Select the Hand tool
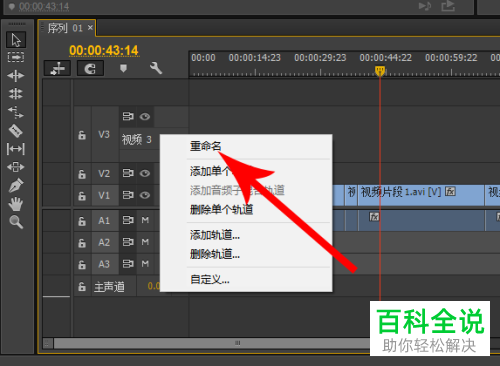Image resolution: width=500 pixels, height=366 pixels. coord(16,204)
